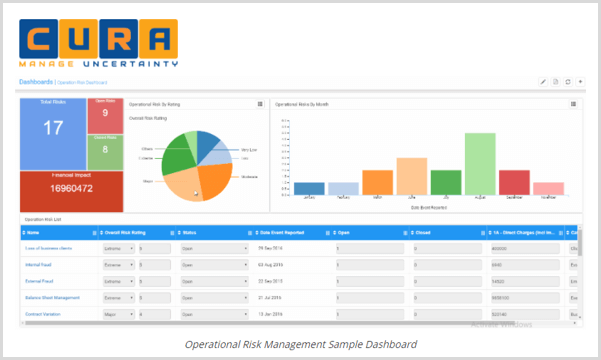Screen dimensions: 601x360
Task: Open the Contract Variation risk link
Action: click(x=43, y=314)
